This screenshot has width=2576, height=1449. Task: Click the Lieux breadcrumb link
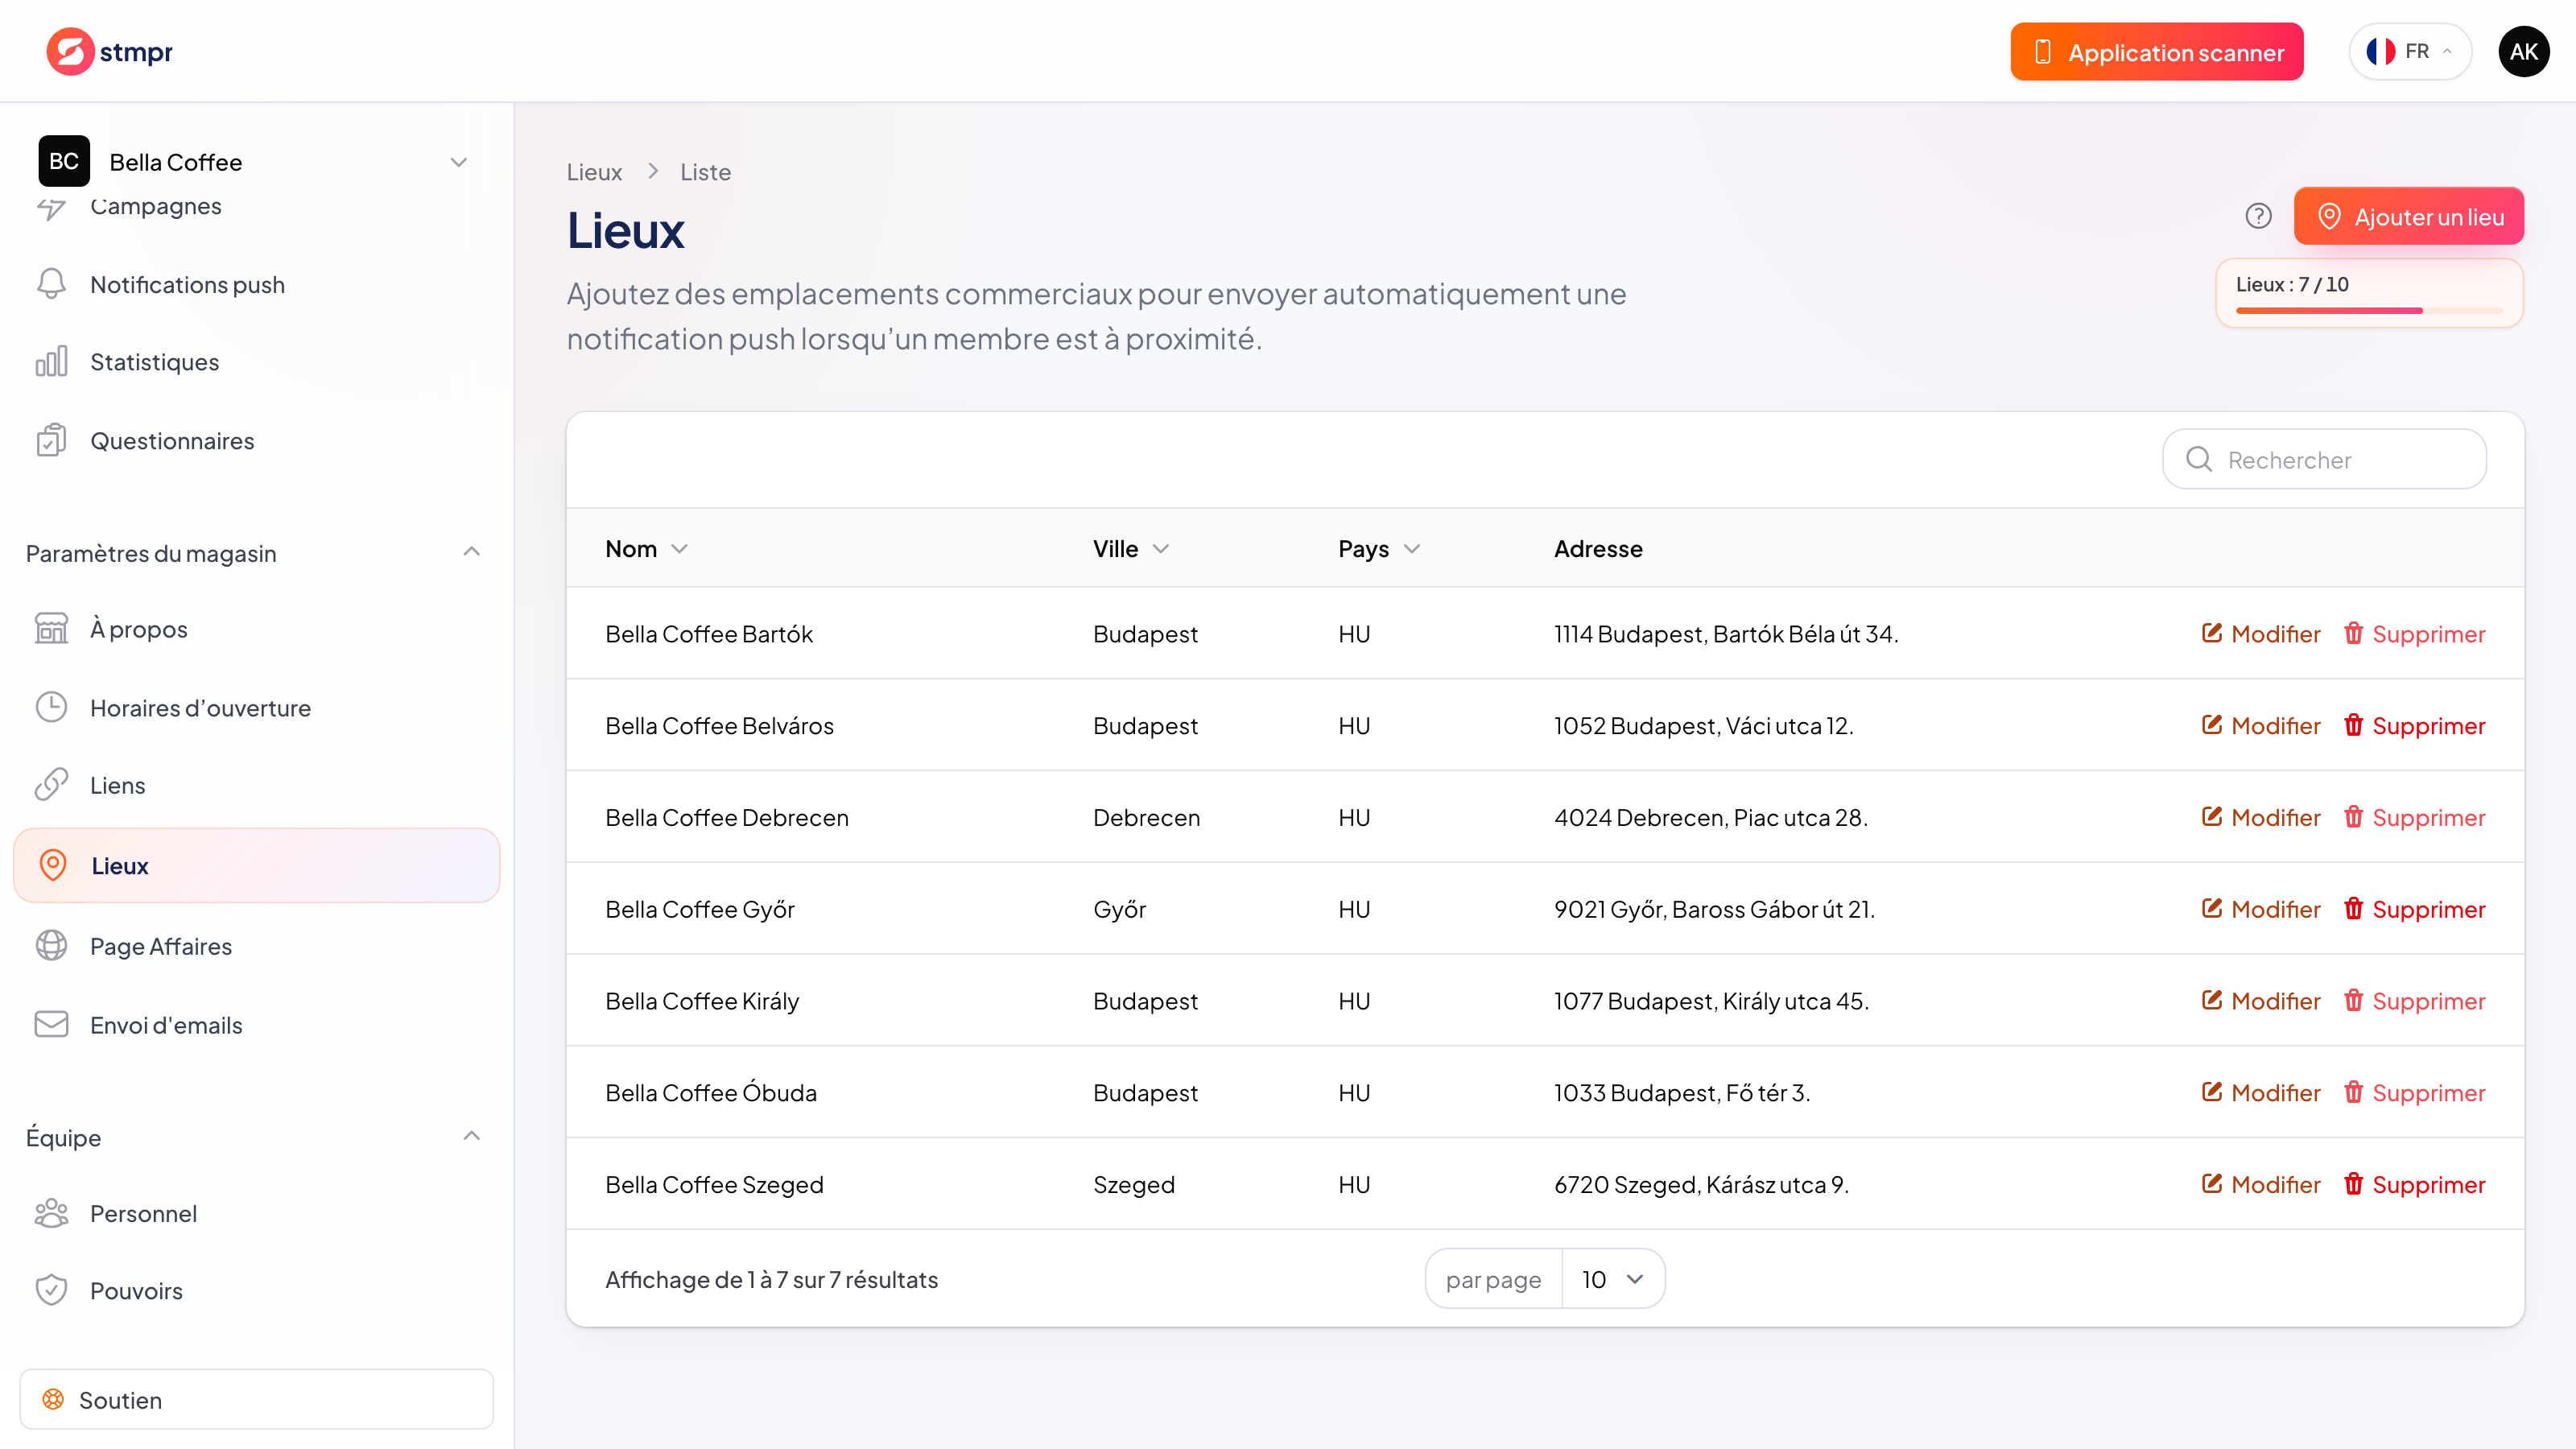pos(594,171)
